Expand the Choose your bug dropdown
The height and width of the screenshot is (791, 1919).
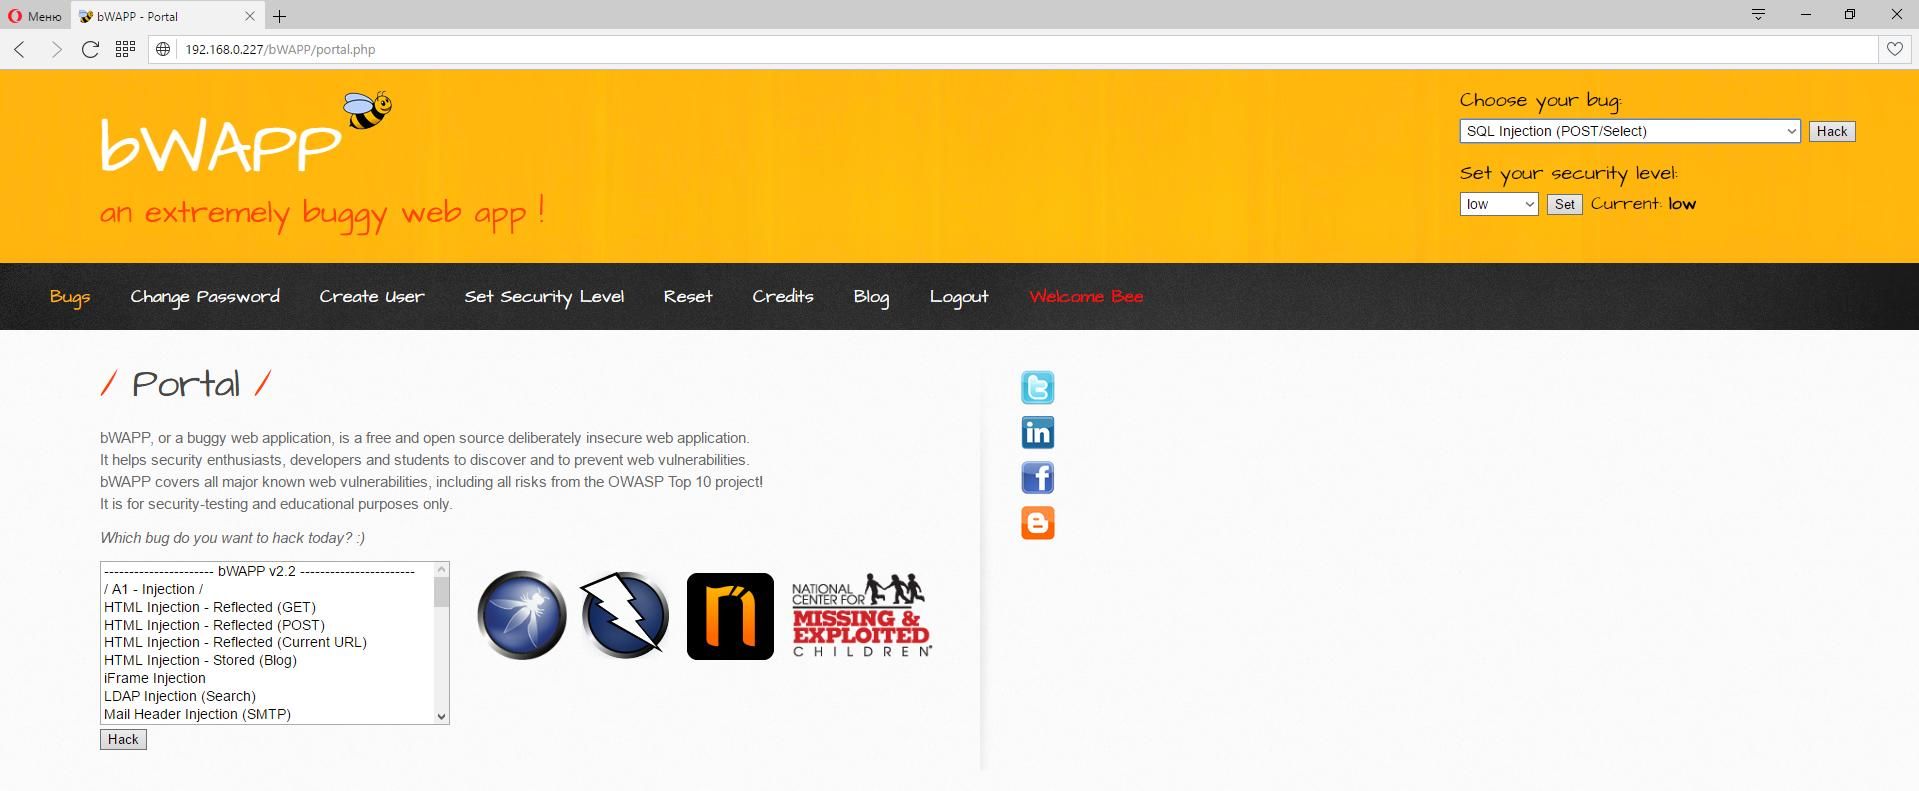click(x=1630, y=131)
